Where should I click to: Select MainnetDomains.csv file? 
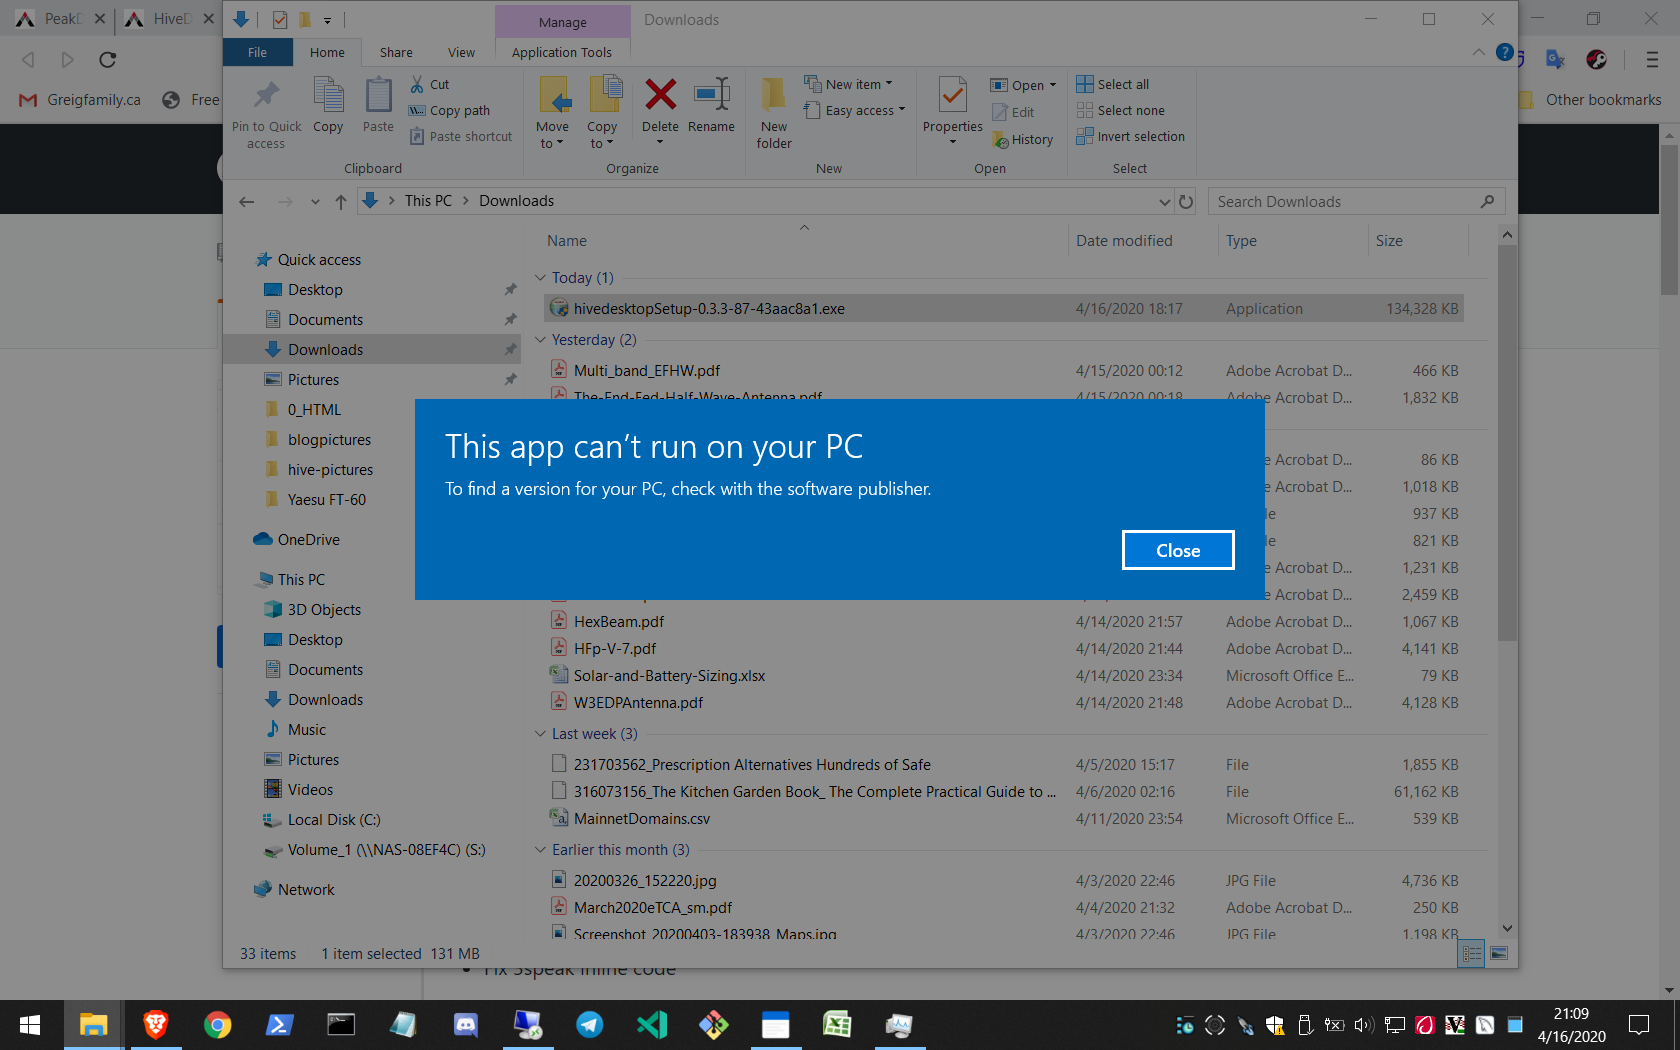(1003, 818)
